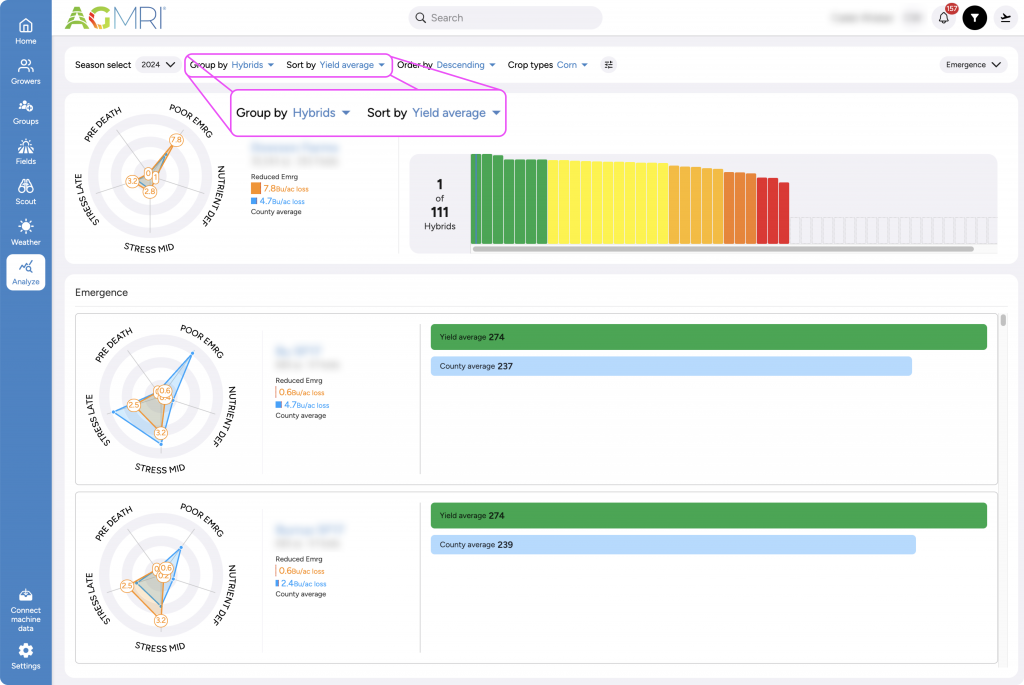Viewport: 1024px width, 685px height.
Task: Click the first card's radar chart
Action: 161,399
